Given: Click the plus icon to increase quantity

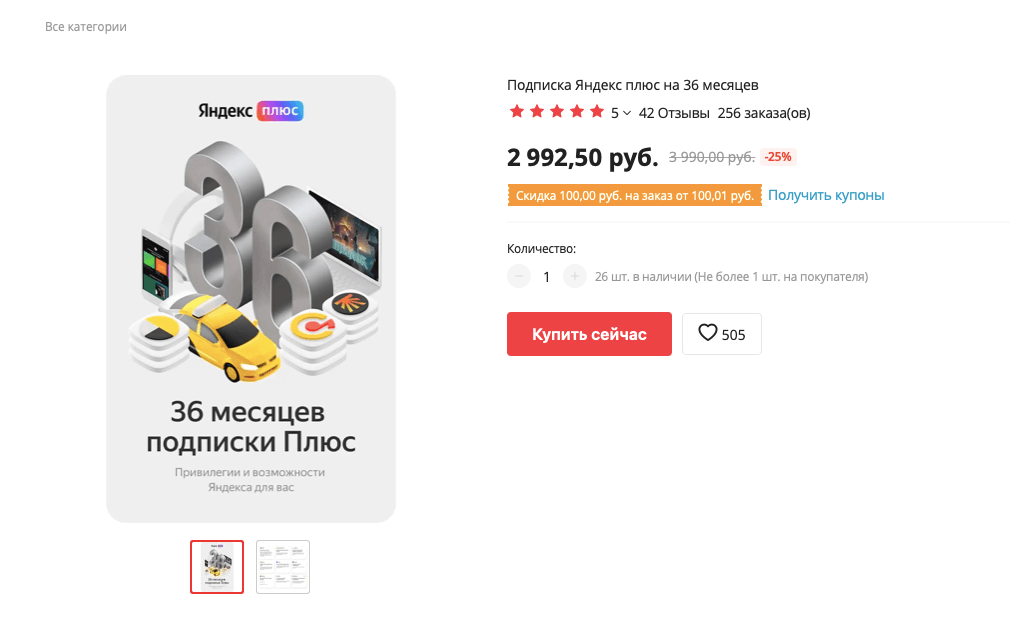Looking at the screenshot, I should tap(574, 276).
